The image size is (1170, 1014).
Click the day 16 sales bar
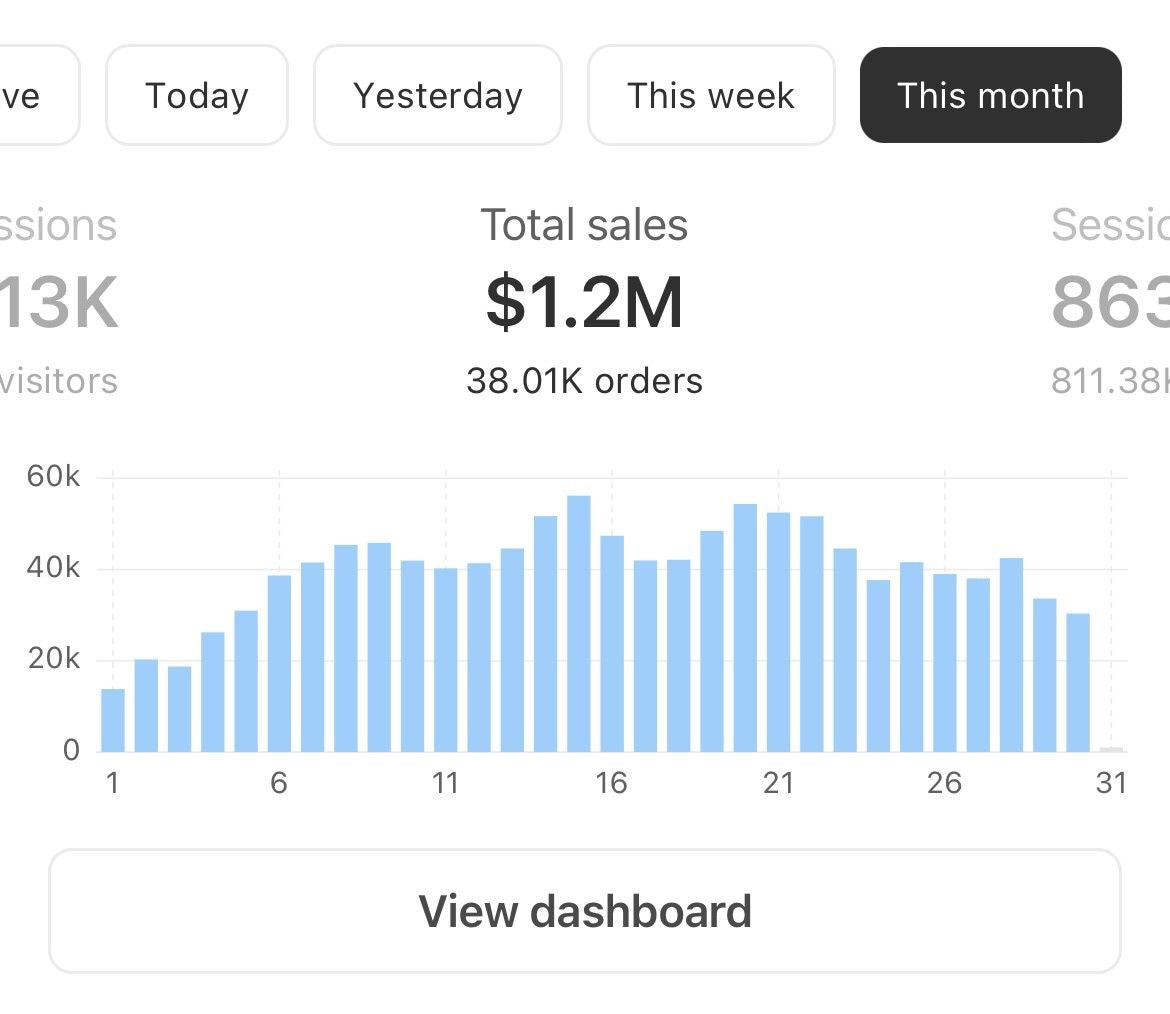[612, 644]
